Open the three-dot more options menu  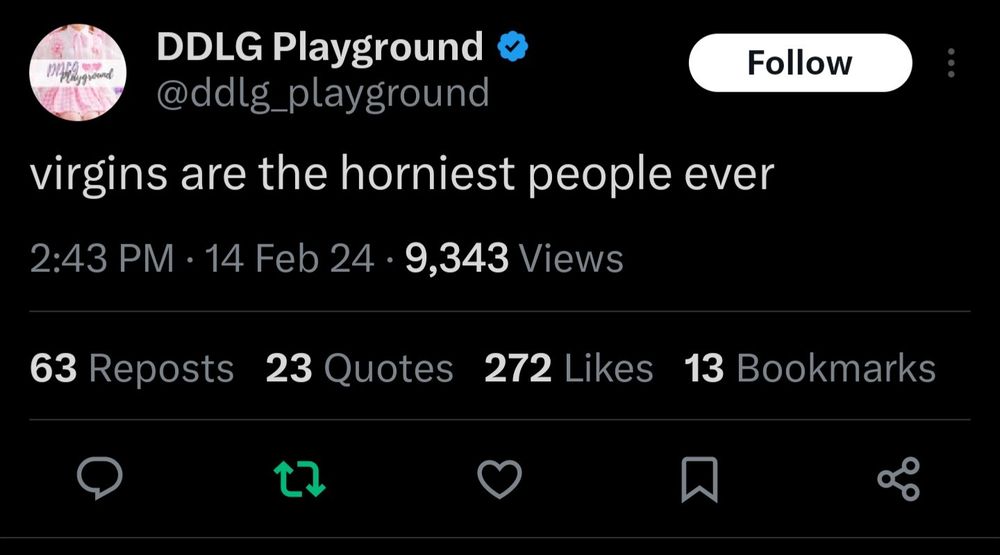(951, 63)
